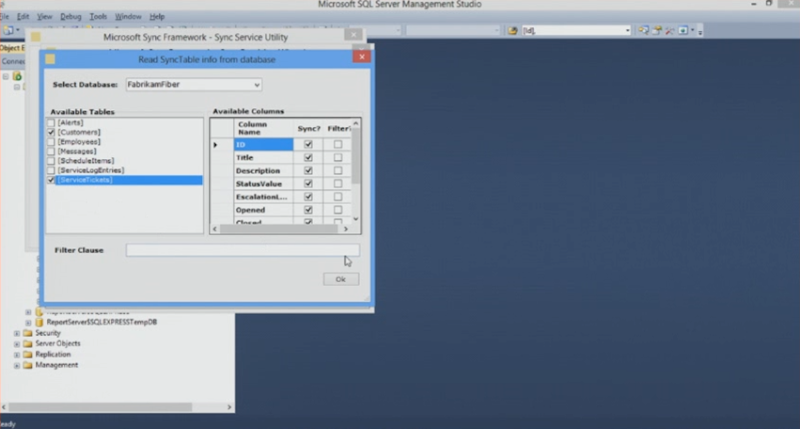Image resolution: width=800 pixels, height=429 pixels.
Task: Click the Sync? column header
Action: pyautogui.click(x=308, y=128)
